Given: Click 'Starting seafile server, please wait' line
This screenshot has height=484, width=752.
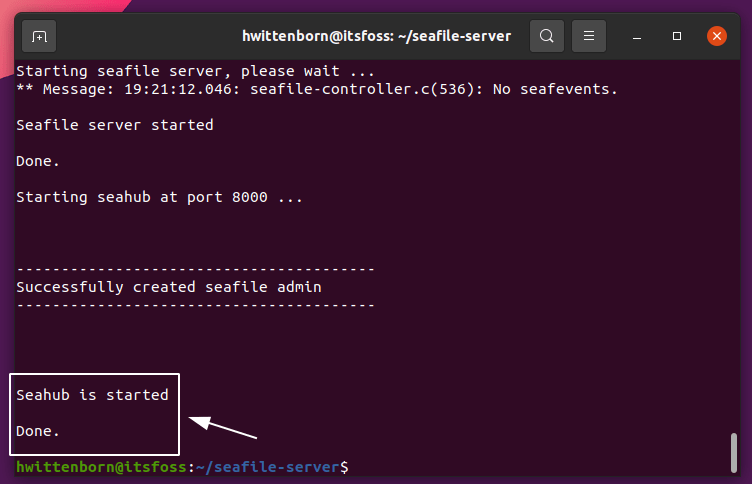Looking at the screenshot, I should [195, 71].
